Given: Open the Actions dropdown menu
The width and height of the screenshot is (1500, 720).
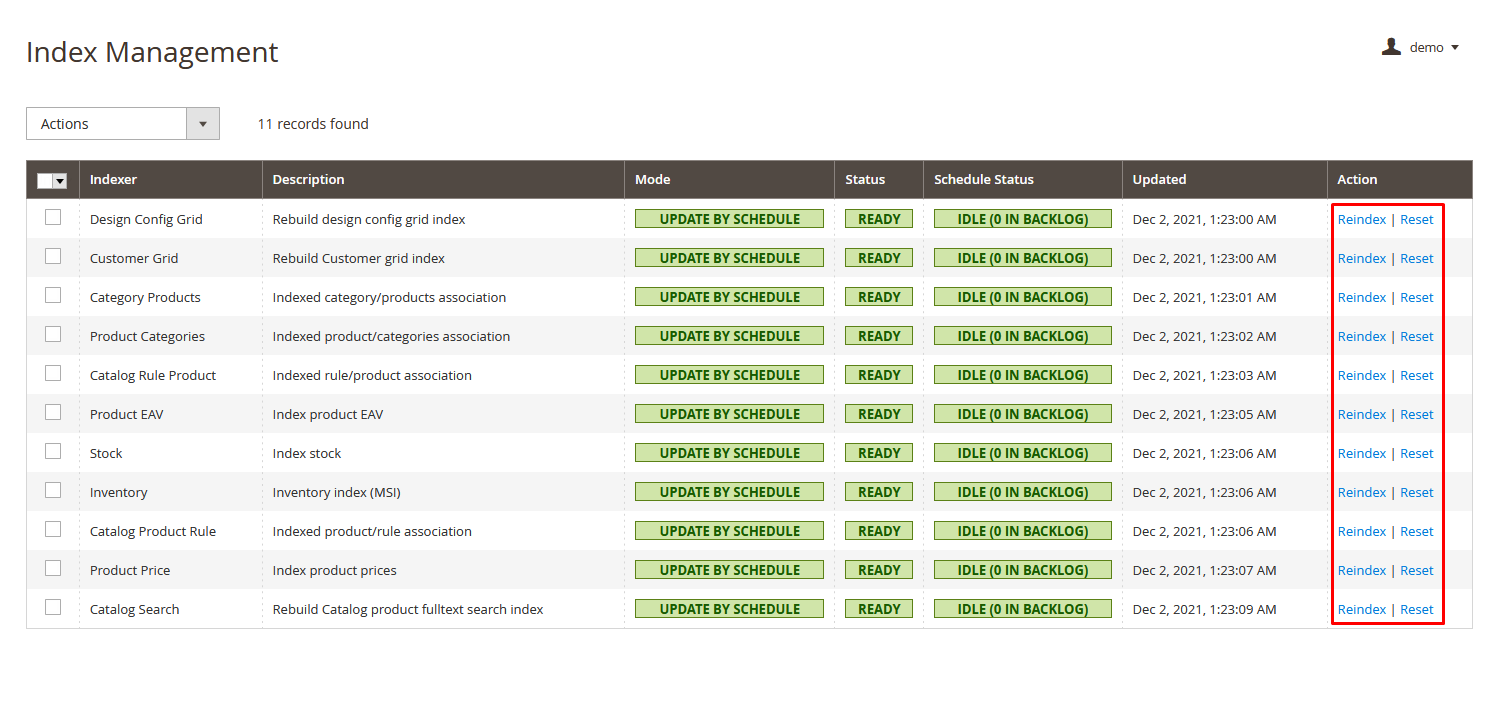Looking at the screenshot, I should click(x=122, y=124).
